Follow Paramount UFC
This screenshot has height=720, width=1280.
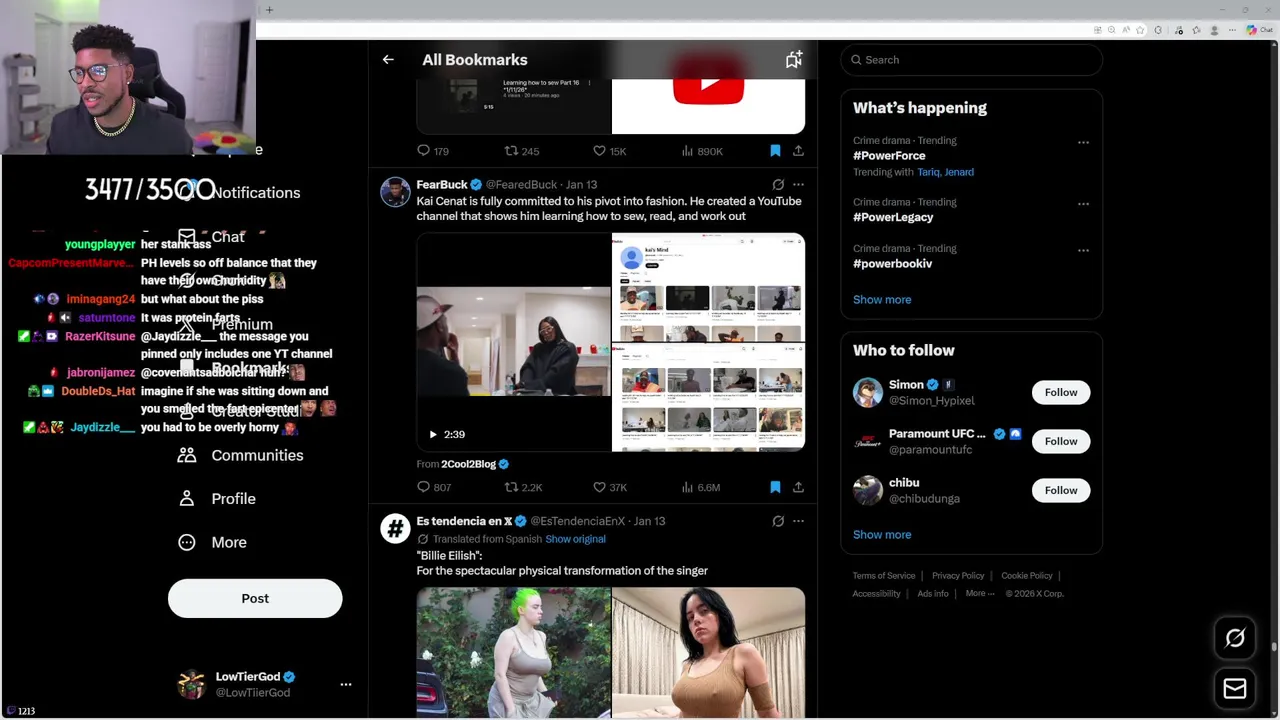click(x=1061, y=441)
